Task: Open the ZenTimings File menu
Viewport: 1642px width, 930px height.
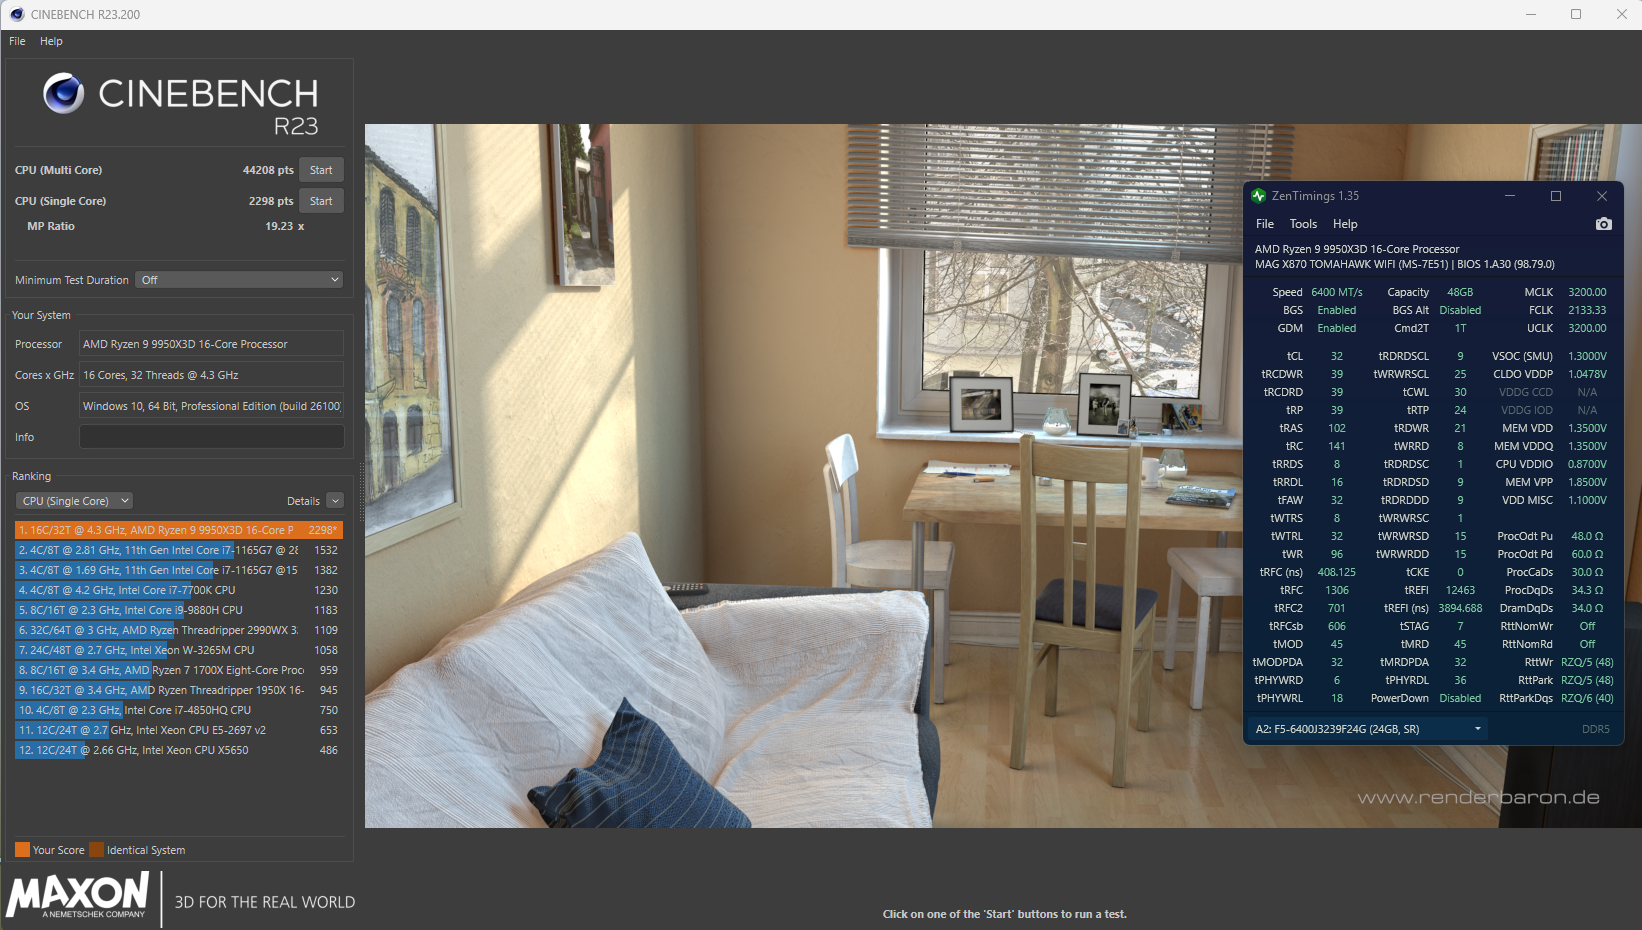Action: point(1265,224)
